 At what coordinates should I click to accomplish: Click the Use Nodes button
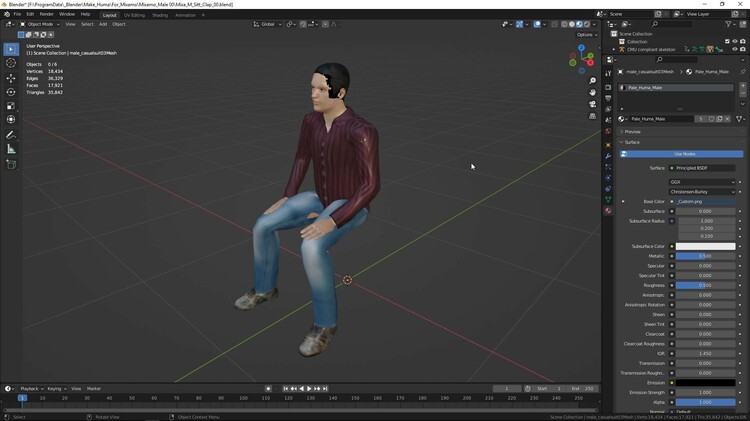pos(683,154)
